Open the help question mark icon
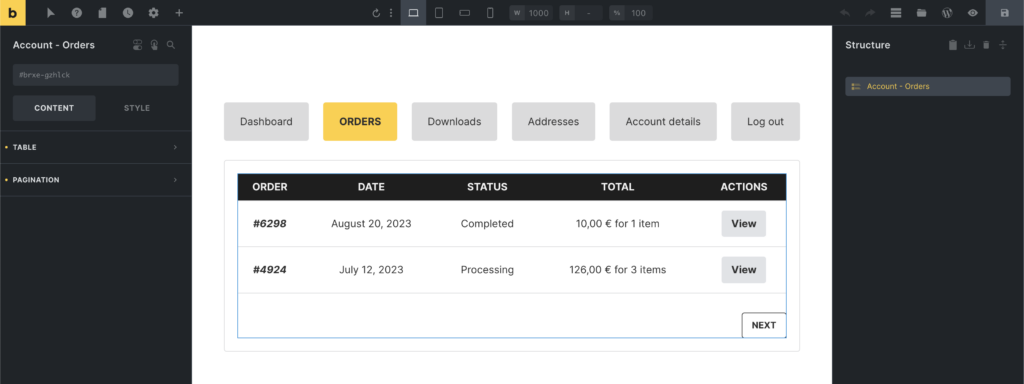The image size is (1024, 384). tap(76, 13)
